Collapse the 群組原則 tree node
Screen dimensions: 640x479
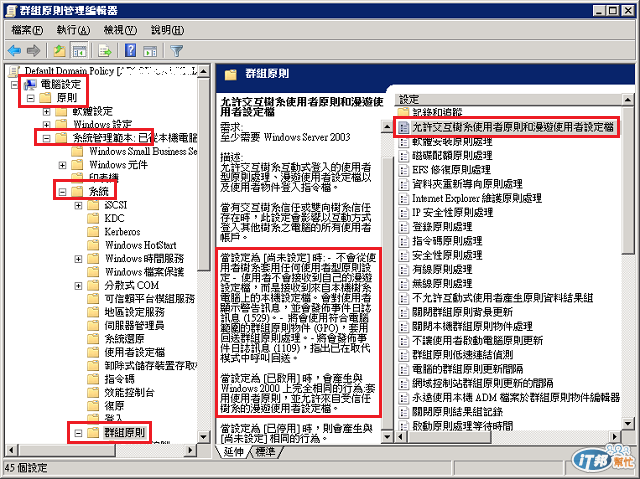pos(78,433)
